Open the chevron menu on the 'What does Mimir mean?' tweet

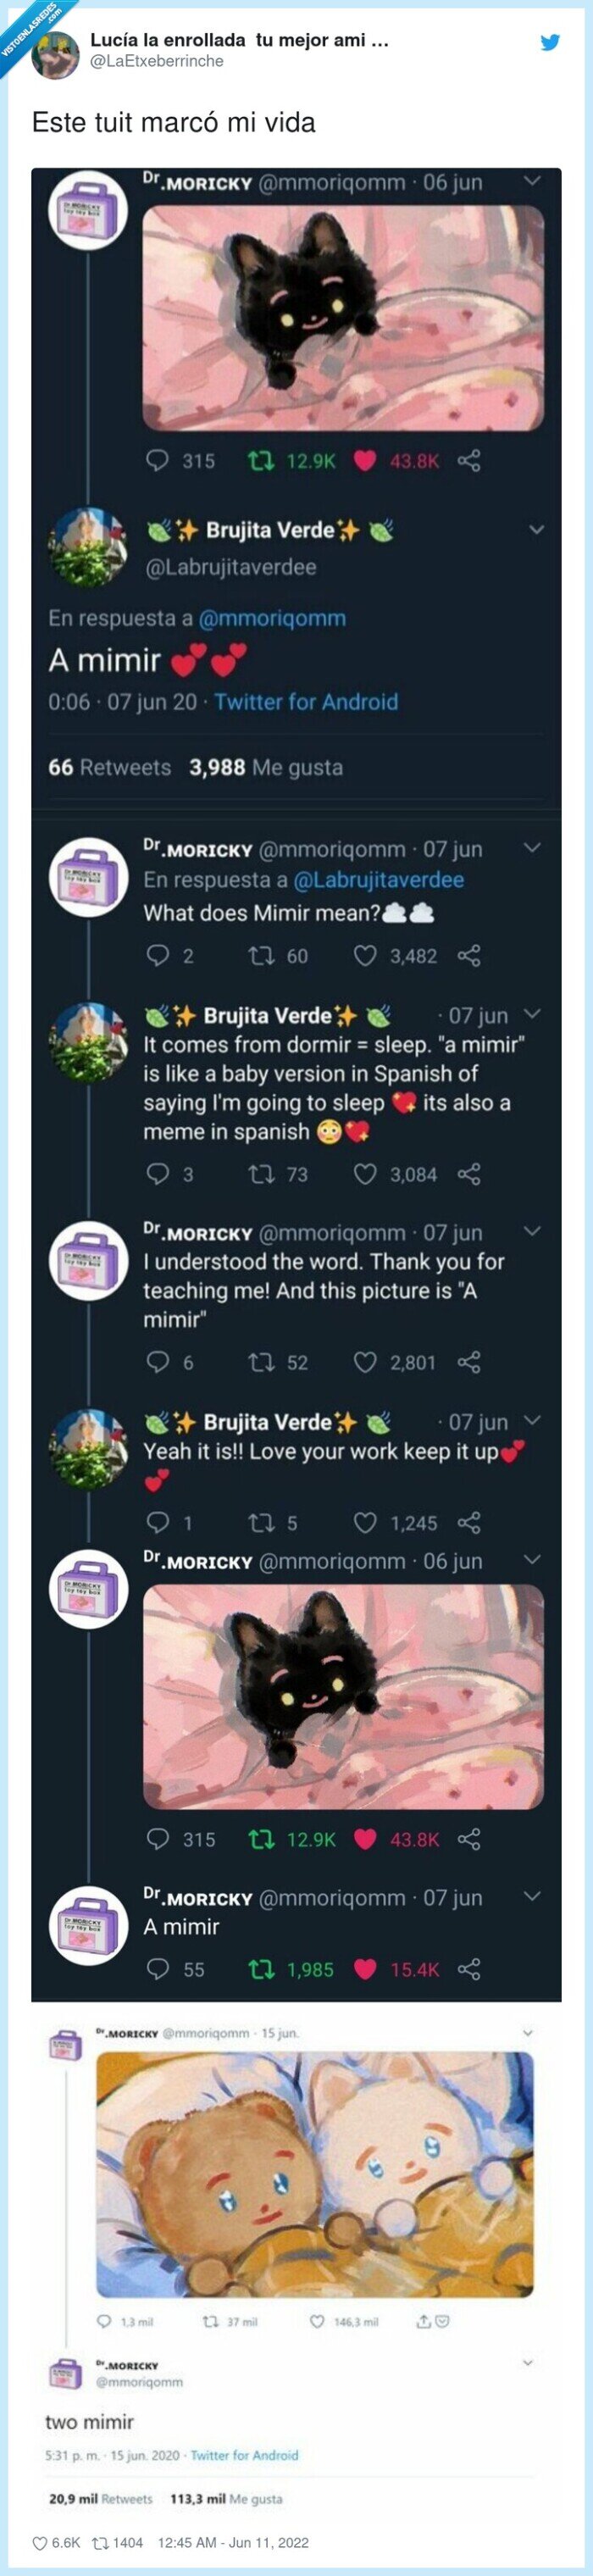532,848
